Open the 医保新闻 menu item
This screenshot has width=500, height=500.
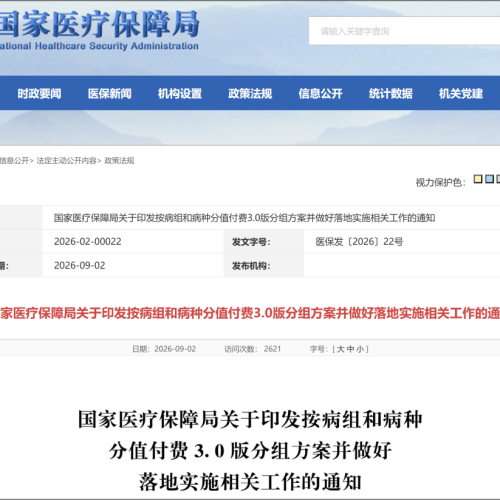coord(110,94)
